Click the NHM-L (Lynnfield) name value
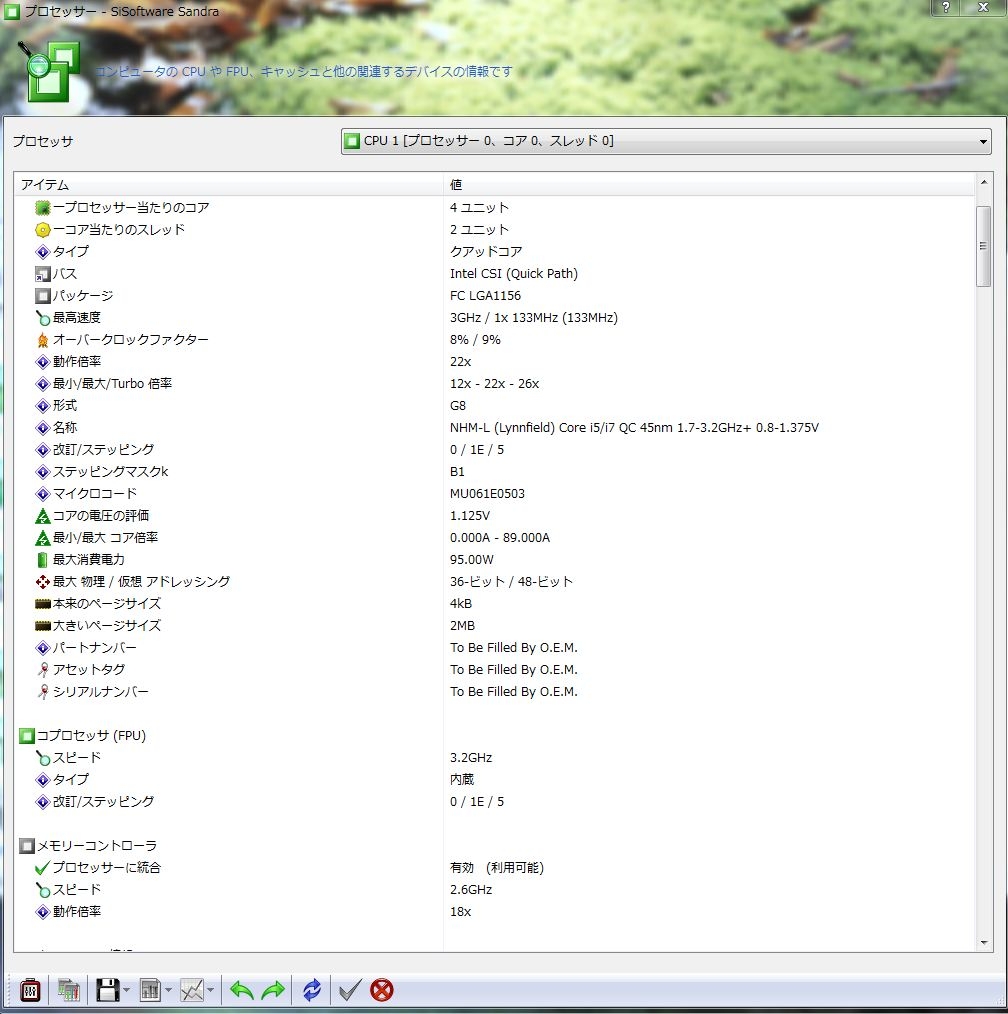The image size is (1008, 1014). click(634, 427)
